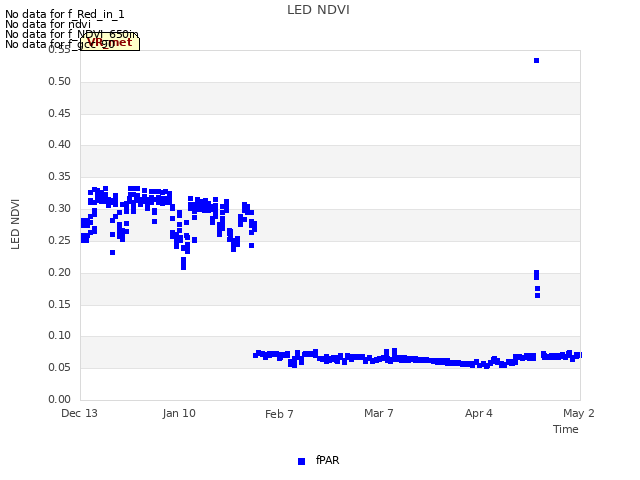Click the Feb 7 x-axis tick label
This screenshot has width=640, height=480.
tap(279, 414)
